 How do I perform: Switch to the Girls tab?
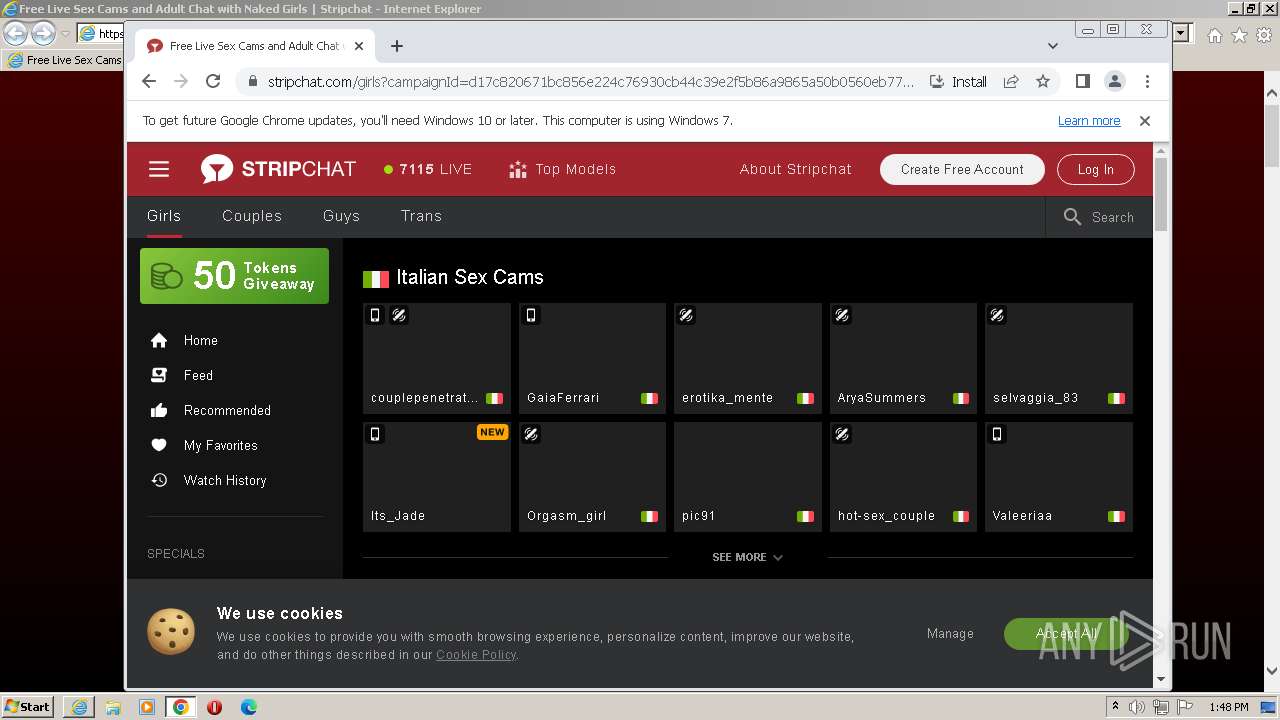[x=164, y=216]
